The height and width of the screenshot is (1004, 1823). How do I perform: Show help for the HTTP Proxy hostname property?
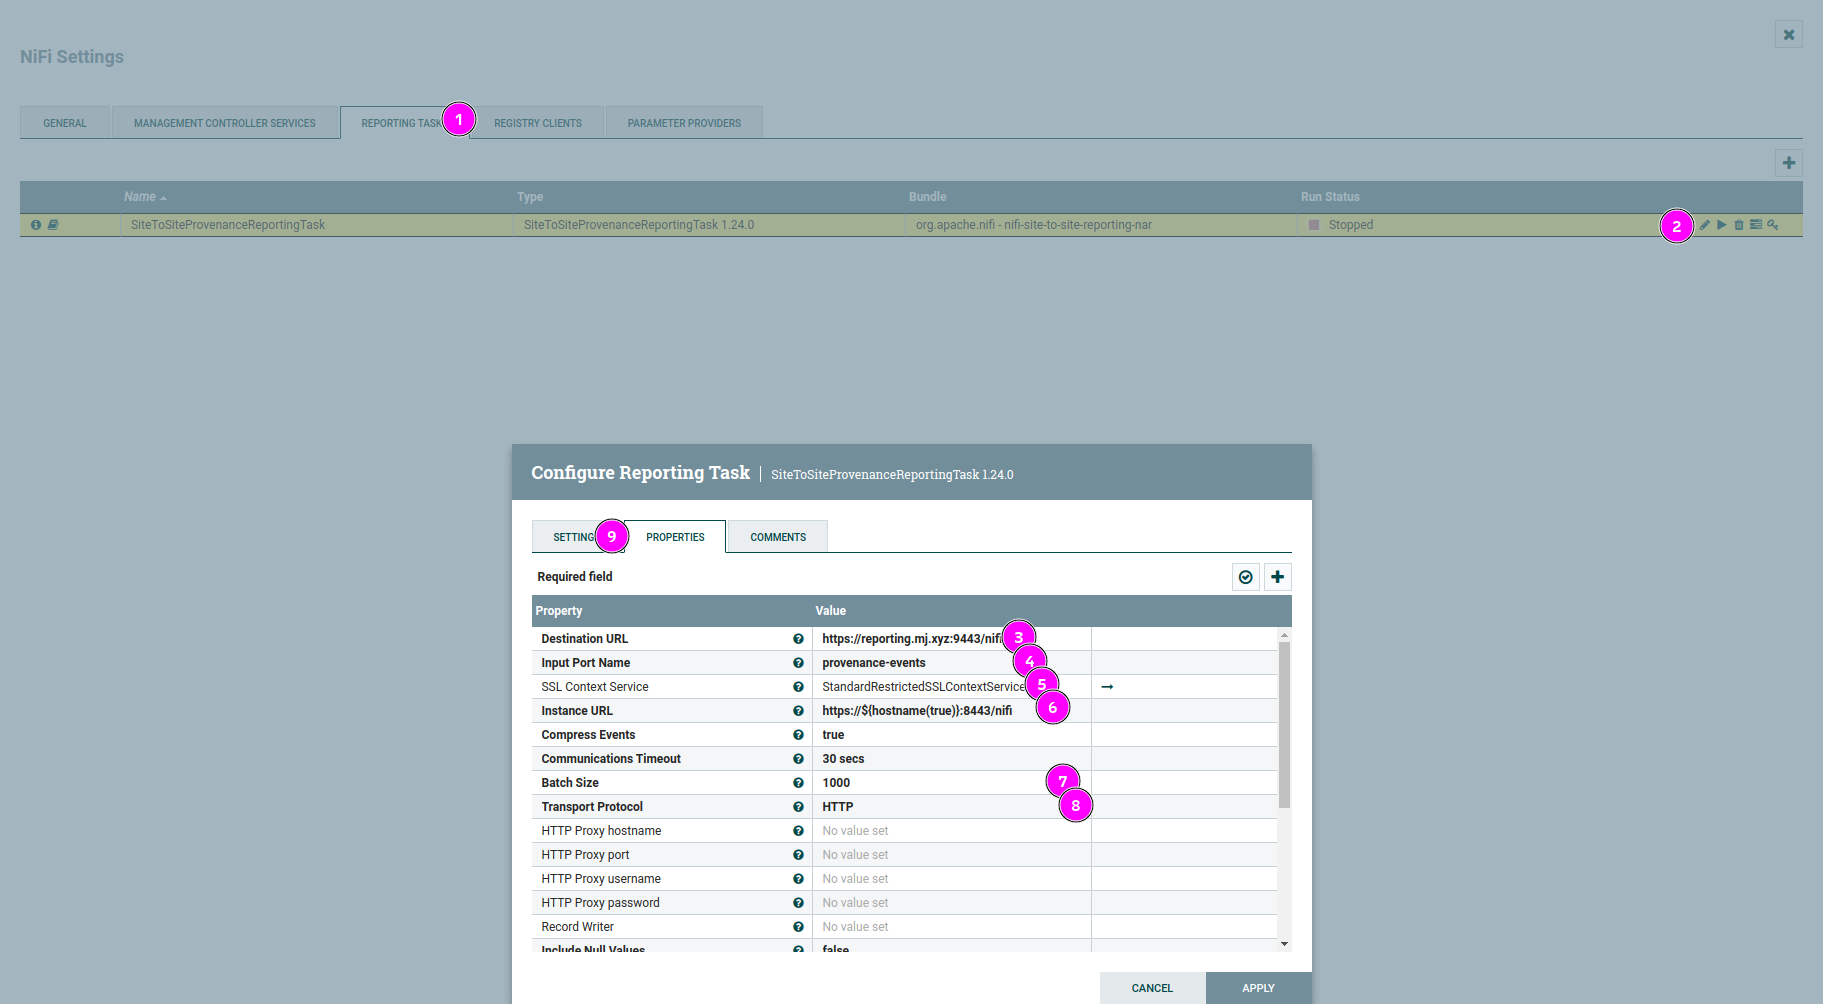click(x=798, y=831)
